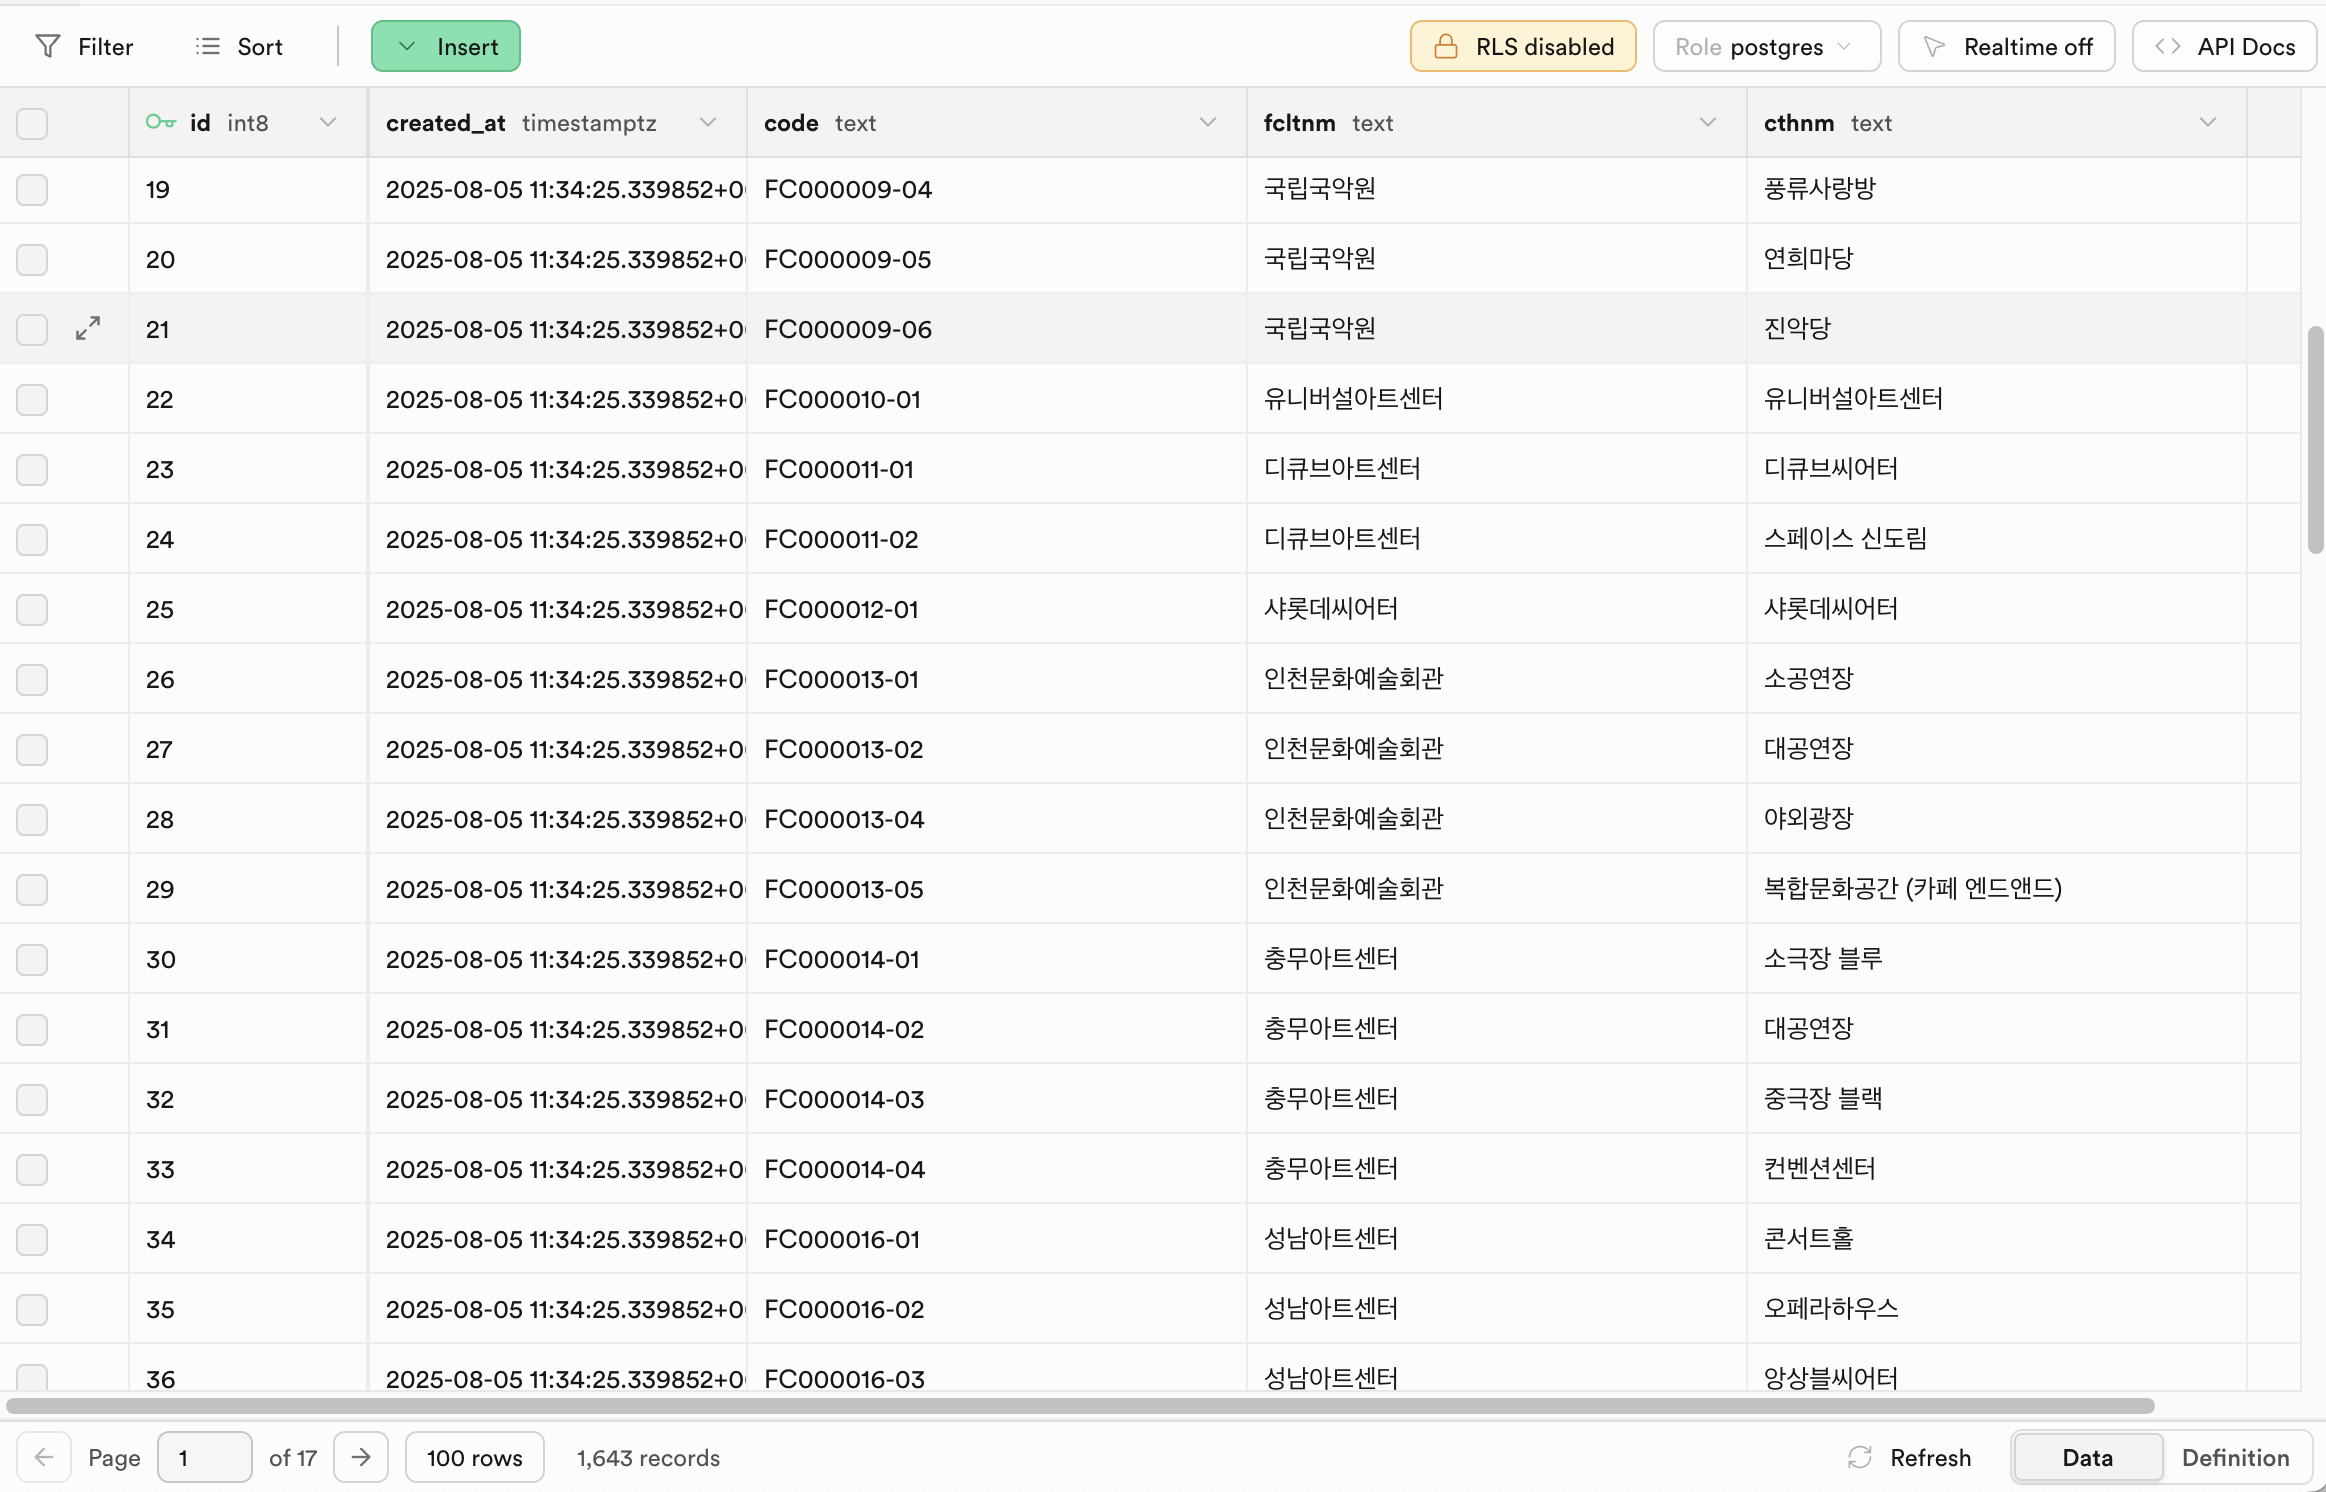Viewport: 2326px width, 1492px height.
Task: Click the Realtime off cursor icon
Action: coord(1934,47)
